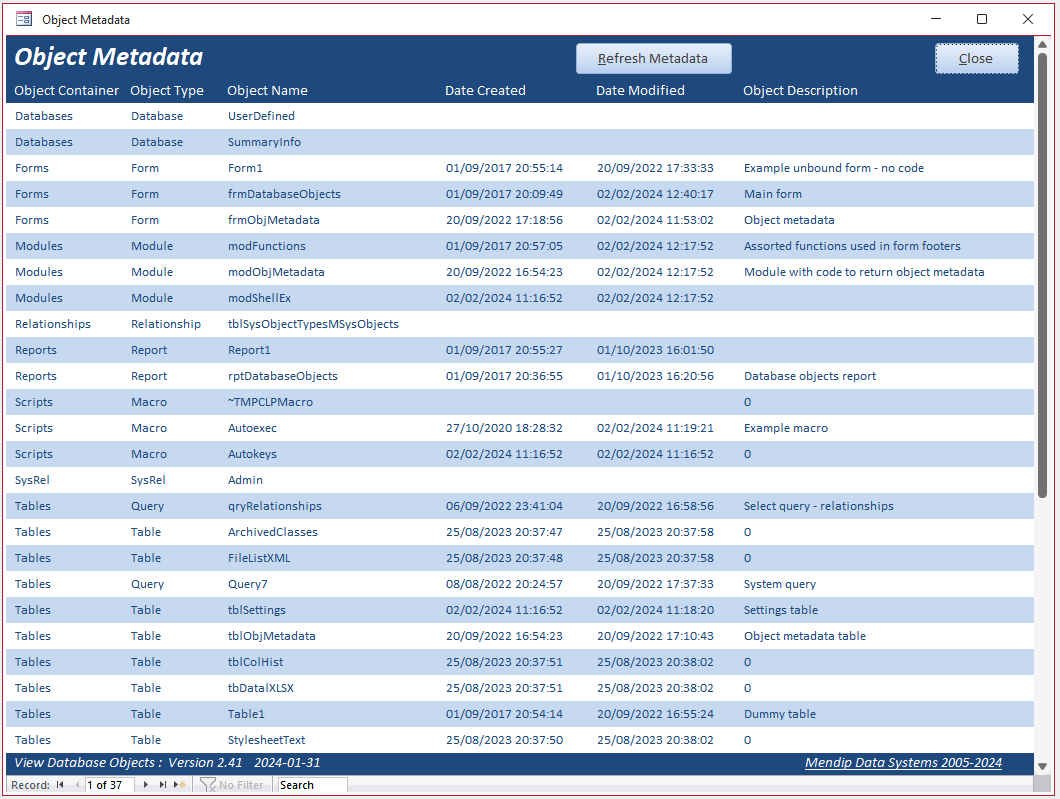Click the vertical scrollbar down arrow
The height and width of the screenshot is (799, 1060).
click(x=1042, y=766)
